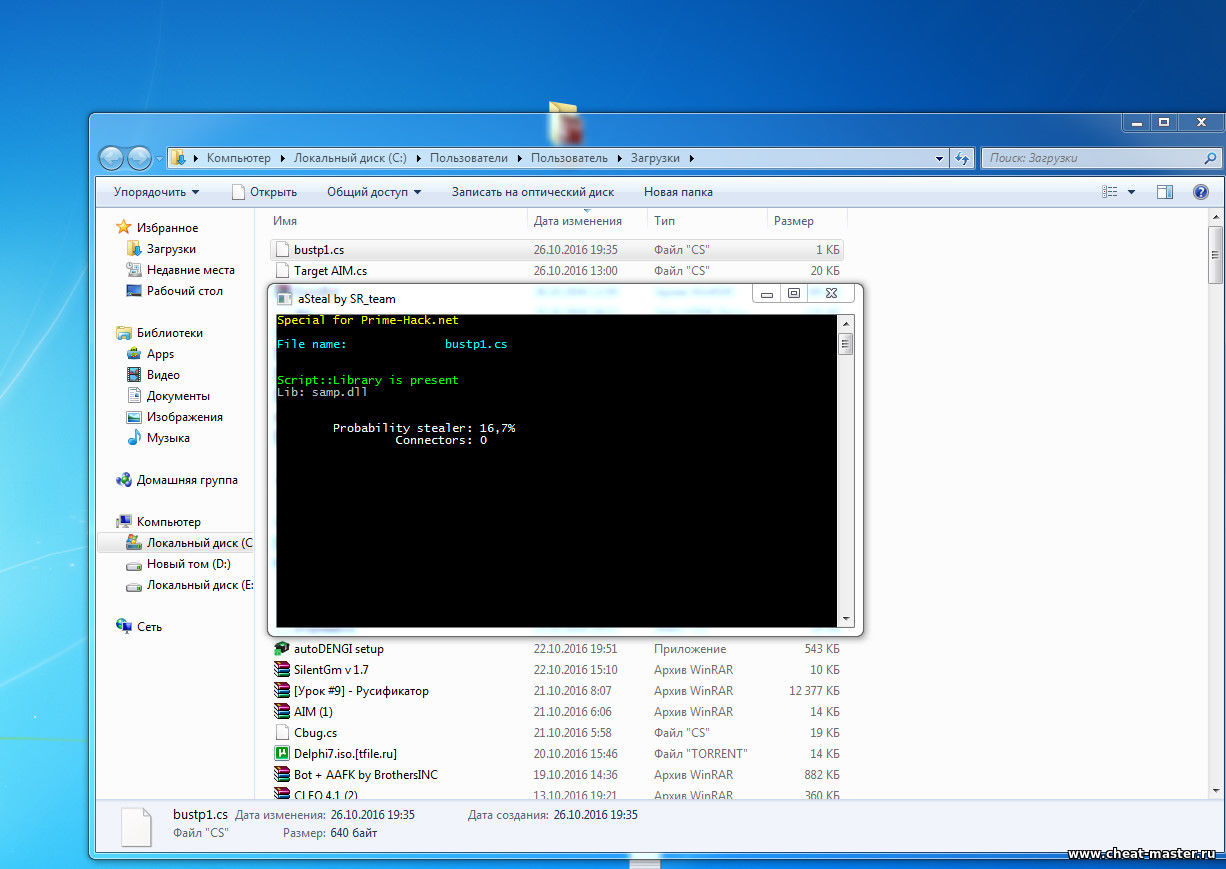Expand the Упорядочить dropdown menu
This screenshot has width=1226, height=869.
tap(156, 192)
